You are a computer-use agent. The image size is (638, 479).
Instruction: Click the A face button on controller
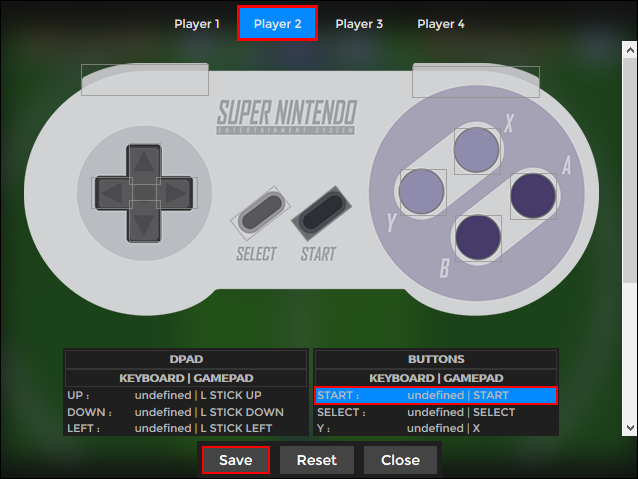533,196
